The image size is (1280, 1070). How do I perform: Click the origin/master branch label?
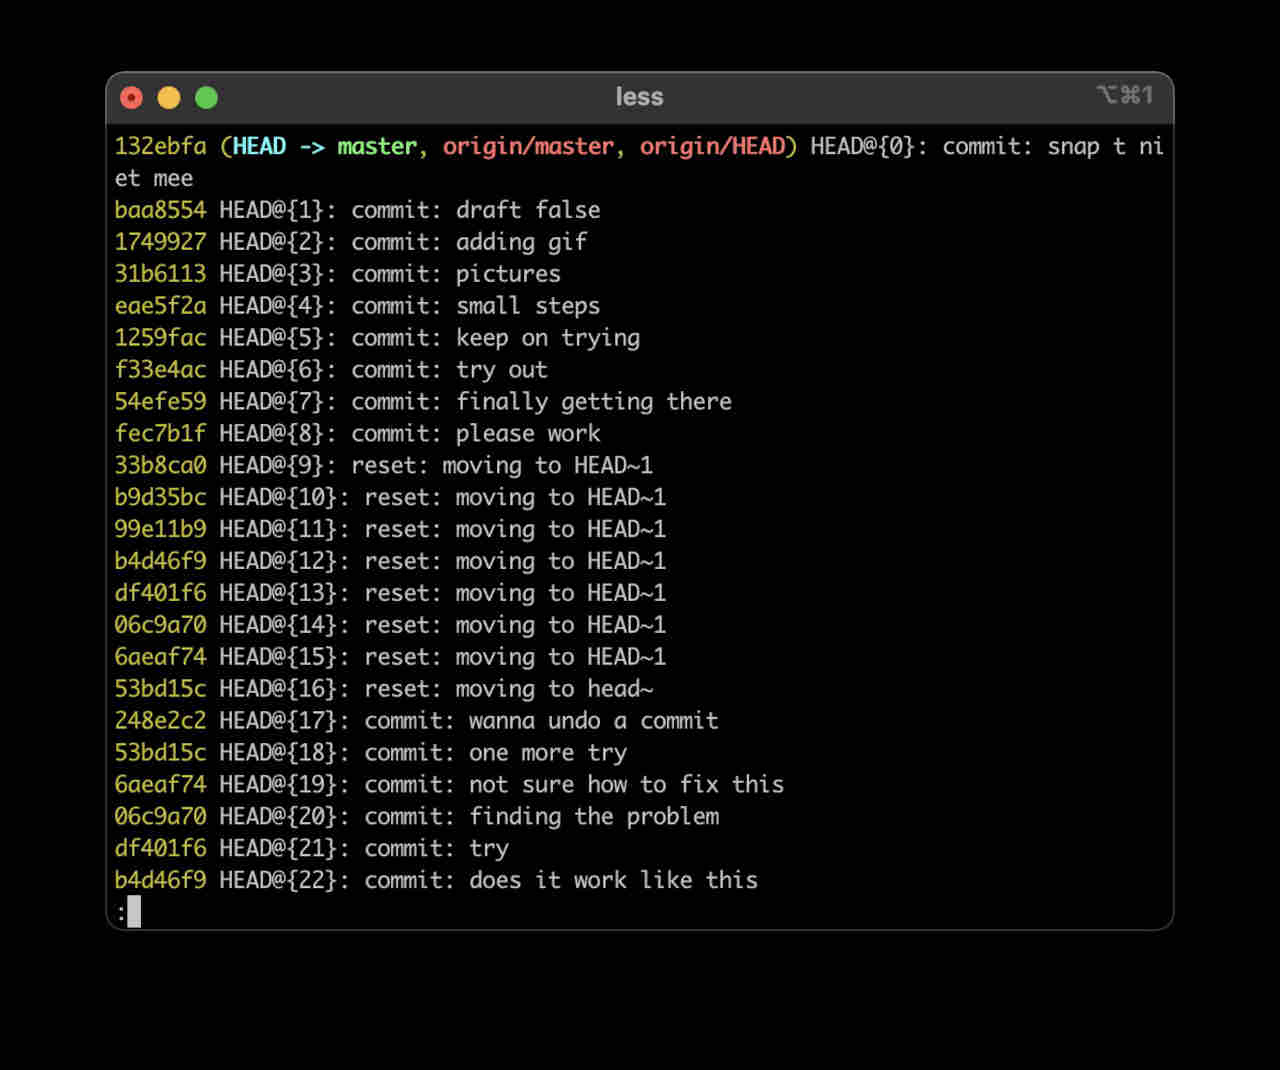point(528,146)
